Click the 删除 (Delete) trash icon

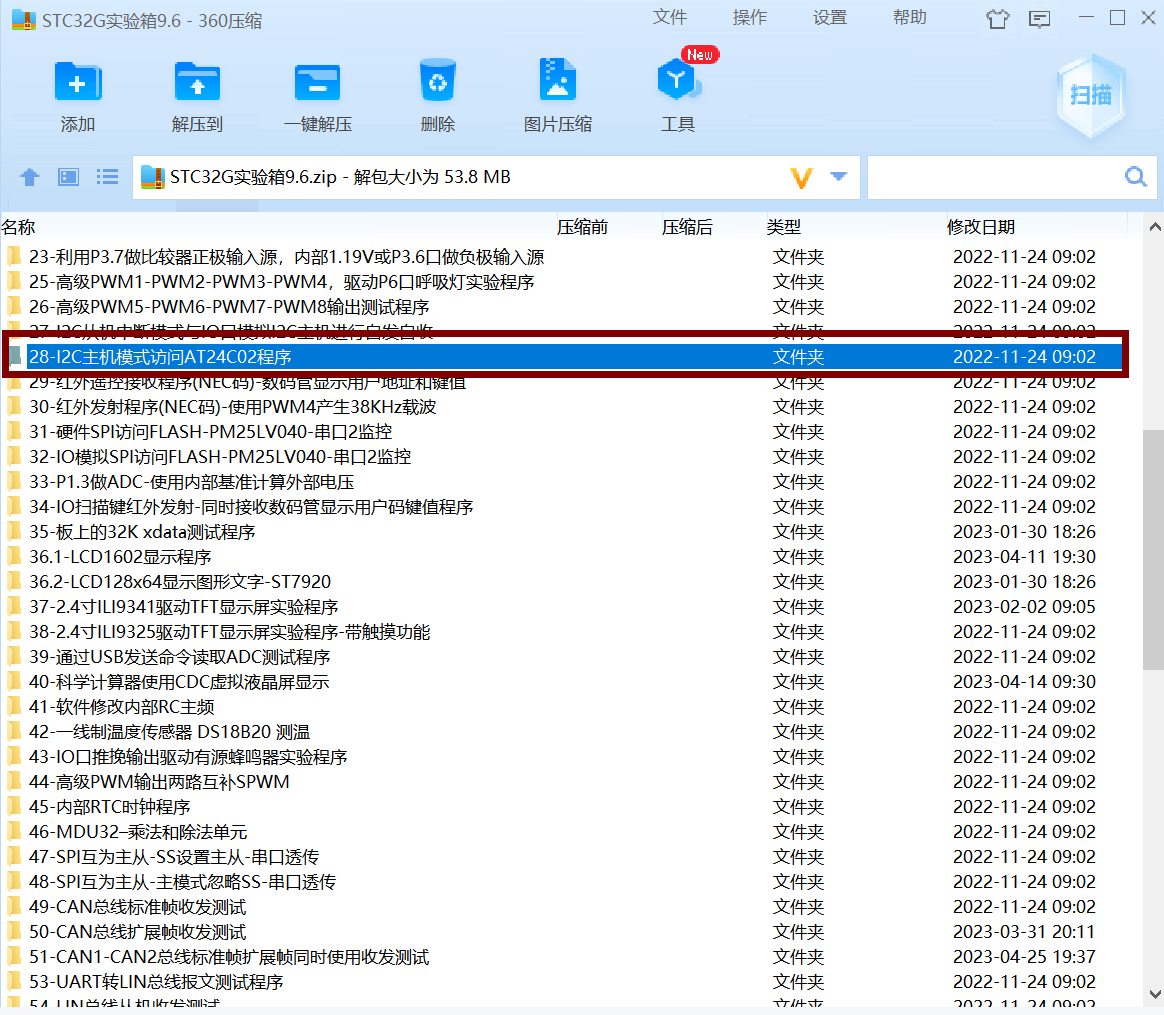click(x=437, y=80)
